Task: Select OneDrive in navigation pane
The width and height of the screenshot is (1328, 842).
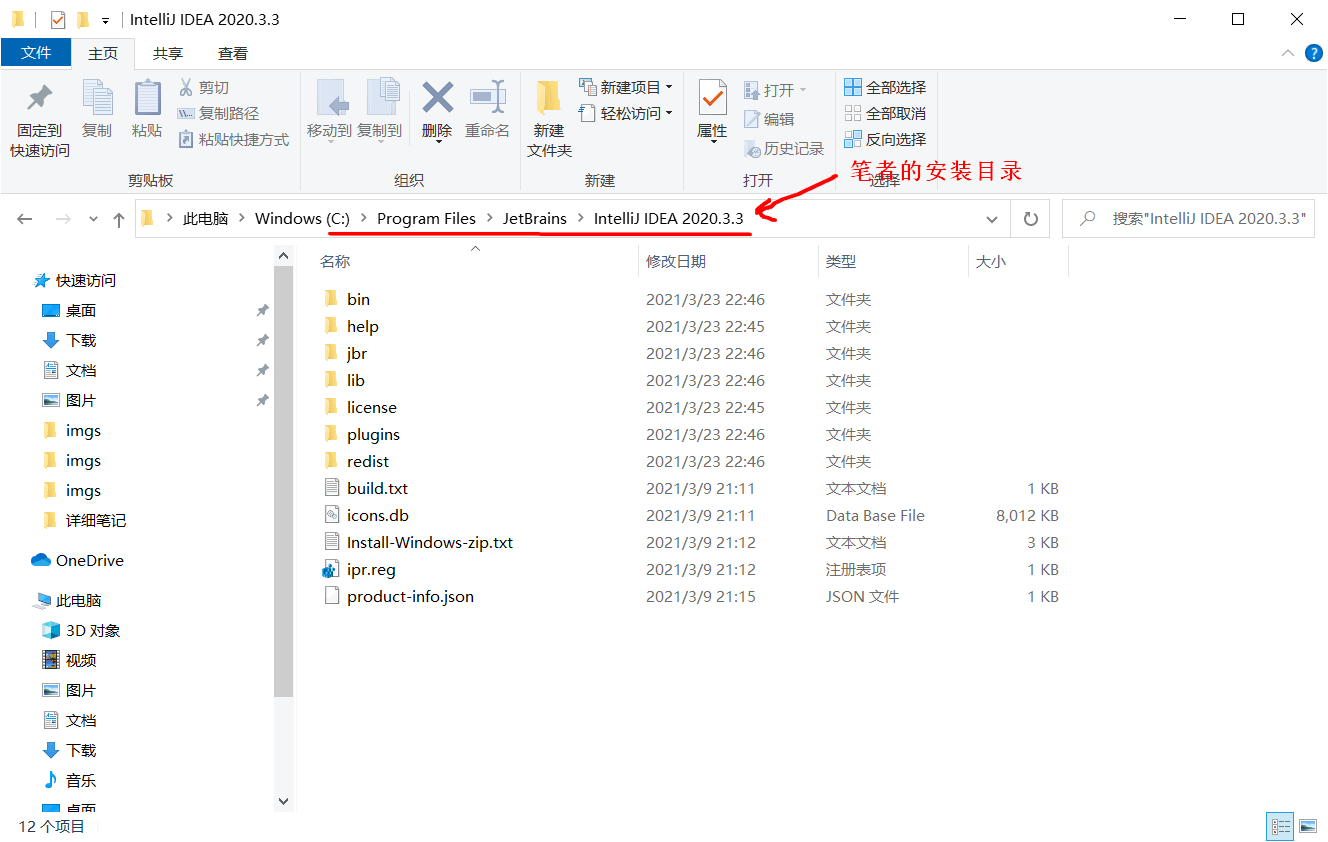Action: (78, 561)
